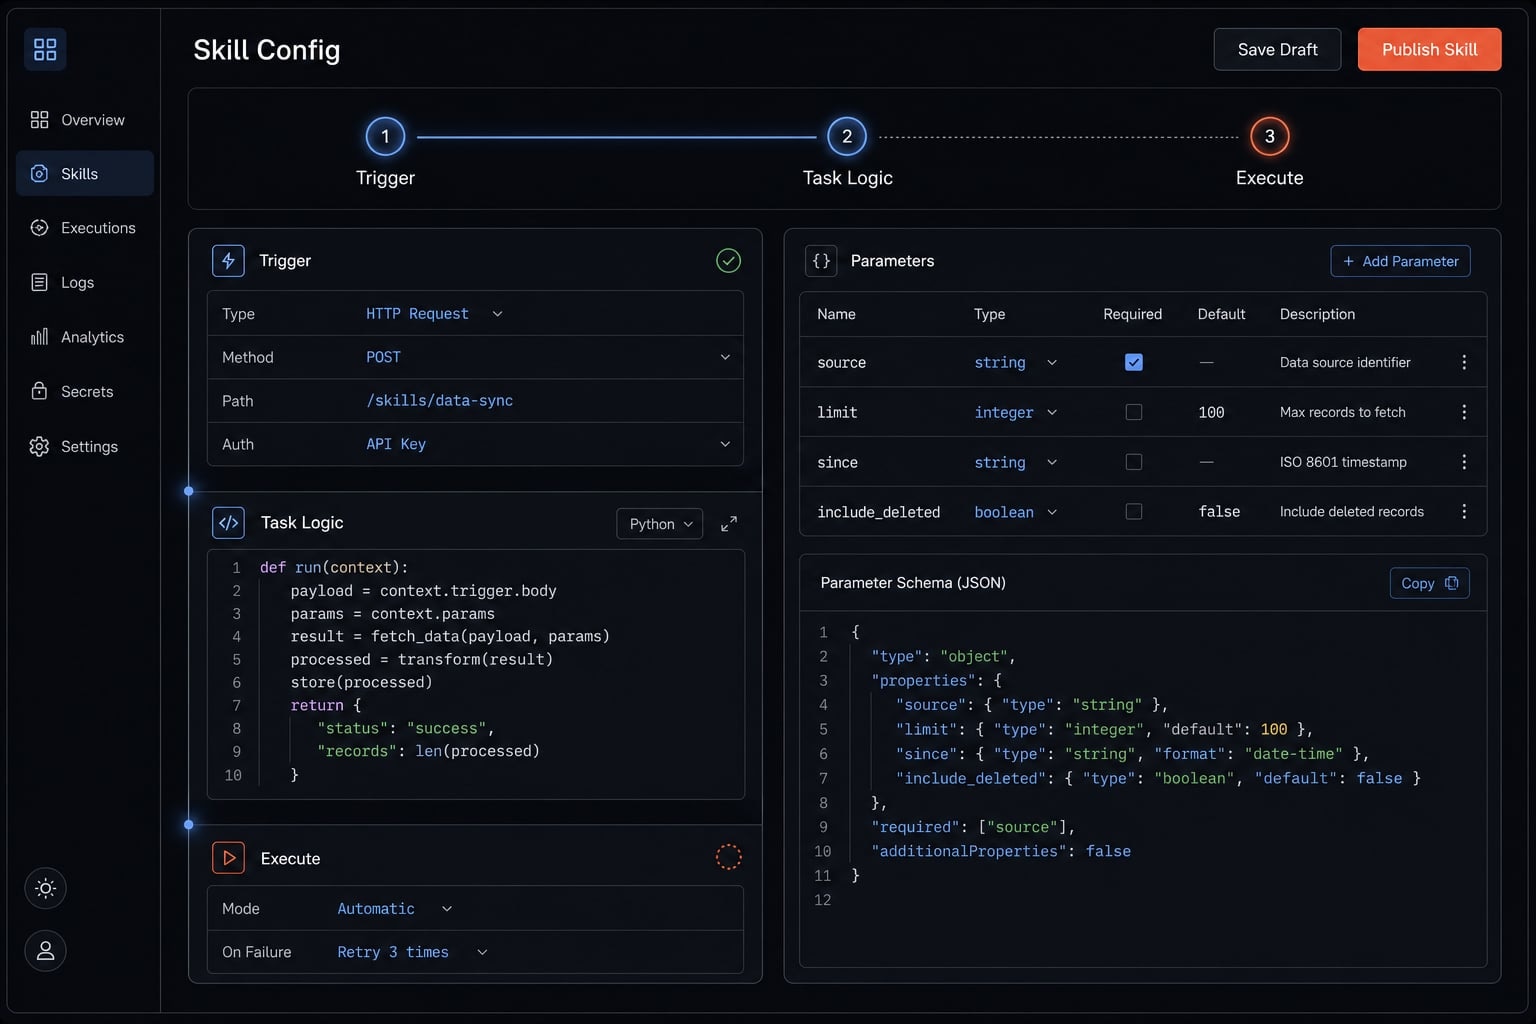Viewport: 1536px width, 1024px height.
Task: Click the include_deleted default value false
Action: click(1219, 512)
